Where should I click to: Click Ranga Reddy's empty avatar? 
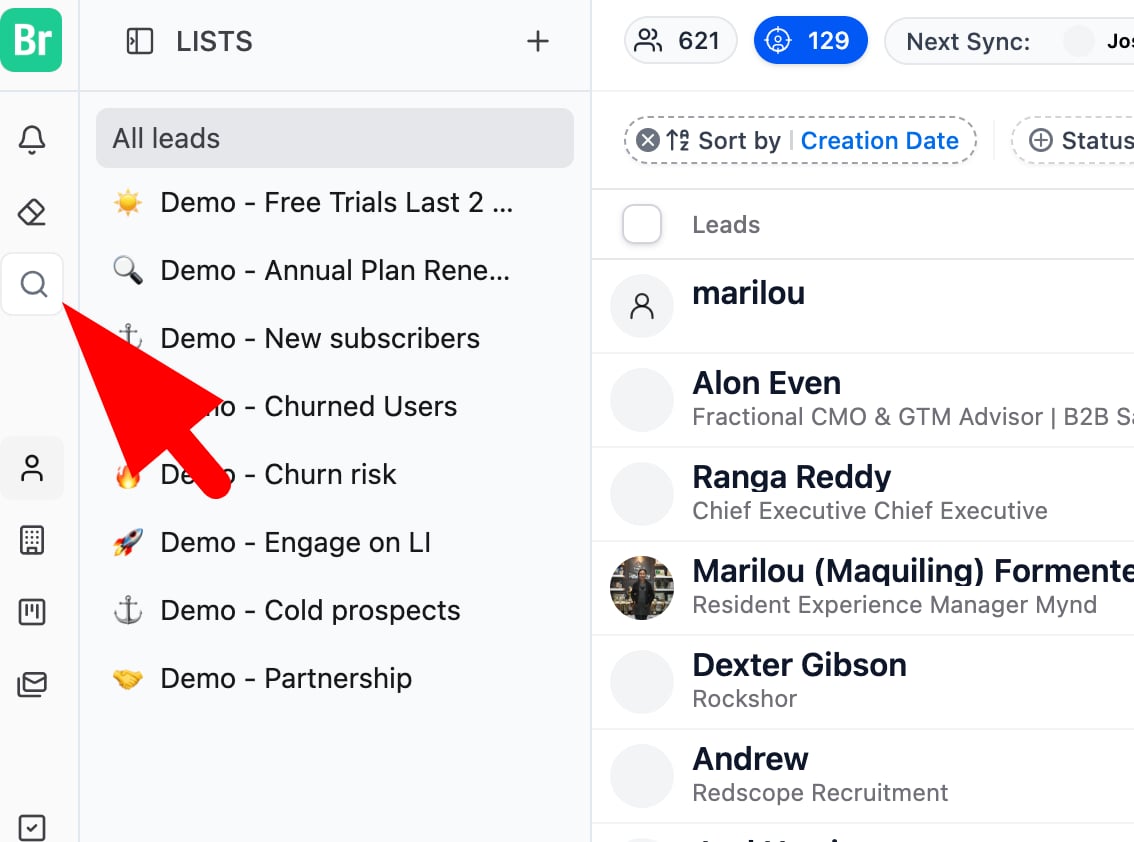click(x=641, y=494)
